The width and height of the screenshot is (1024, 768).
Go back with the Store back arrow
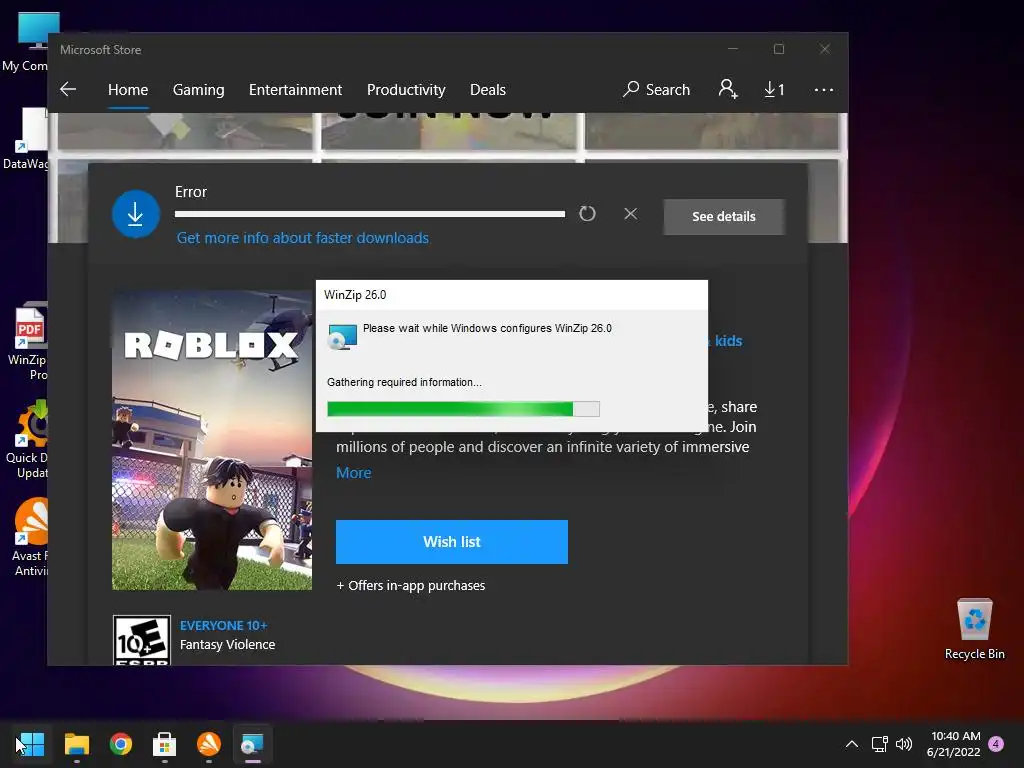tap(68, 89)
